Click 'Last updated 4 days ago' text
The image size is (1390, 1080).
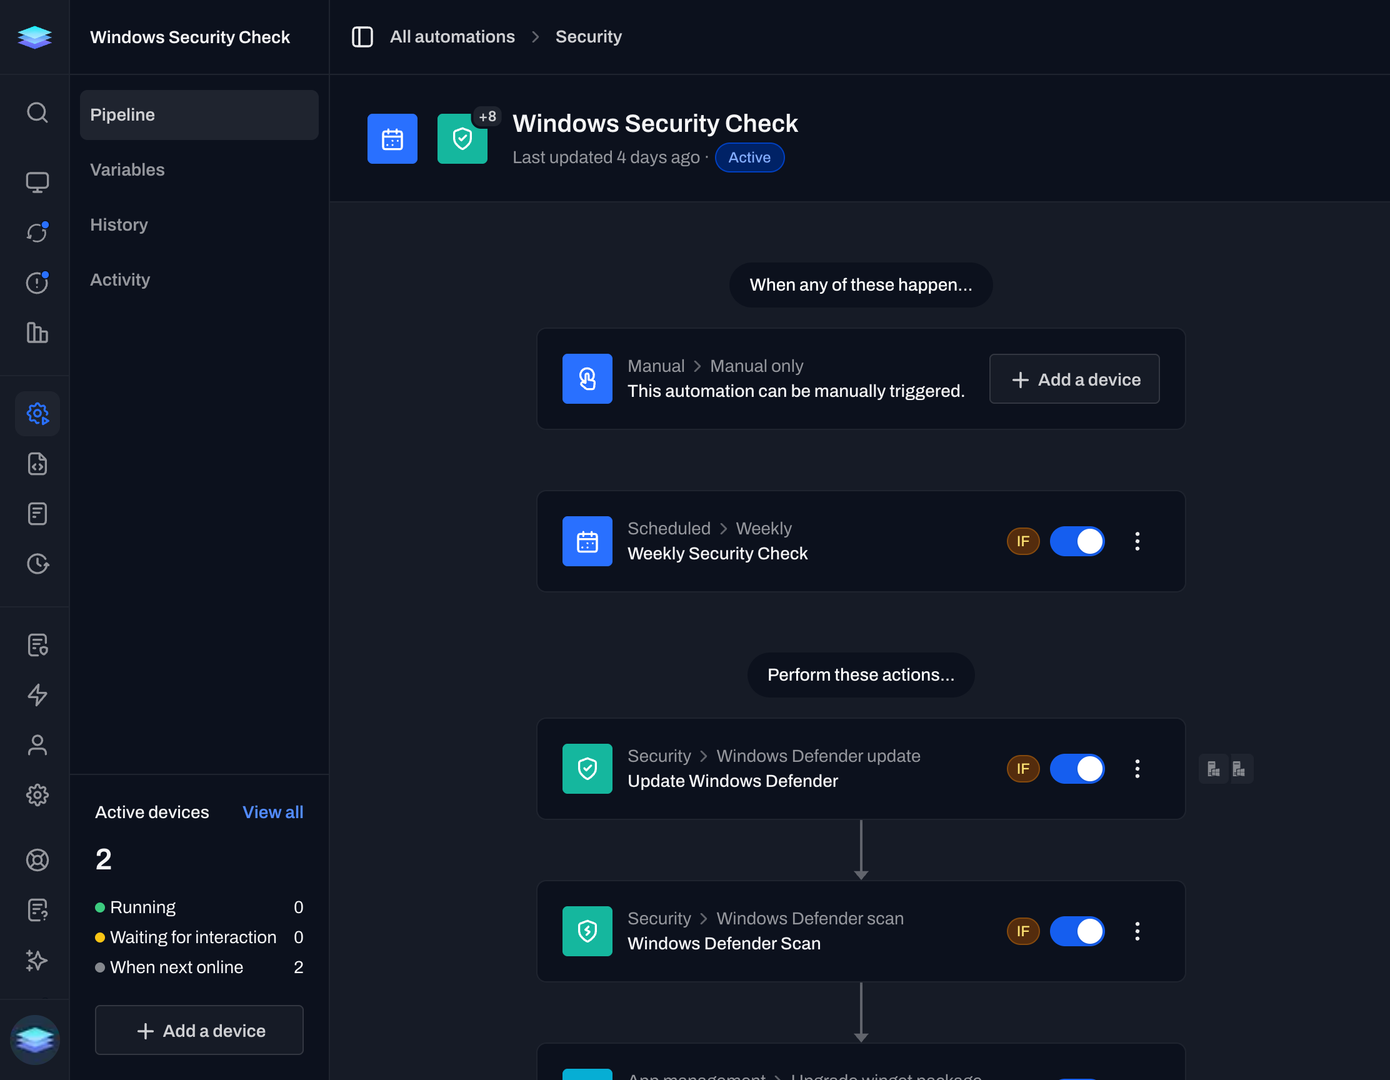[x=606, y=157]
